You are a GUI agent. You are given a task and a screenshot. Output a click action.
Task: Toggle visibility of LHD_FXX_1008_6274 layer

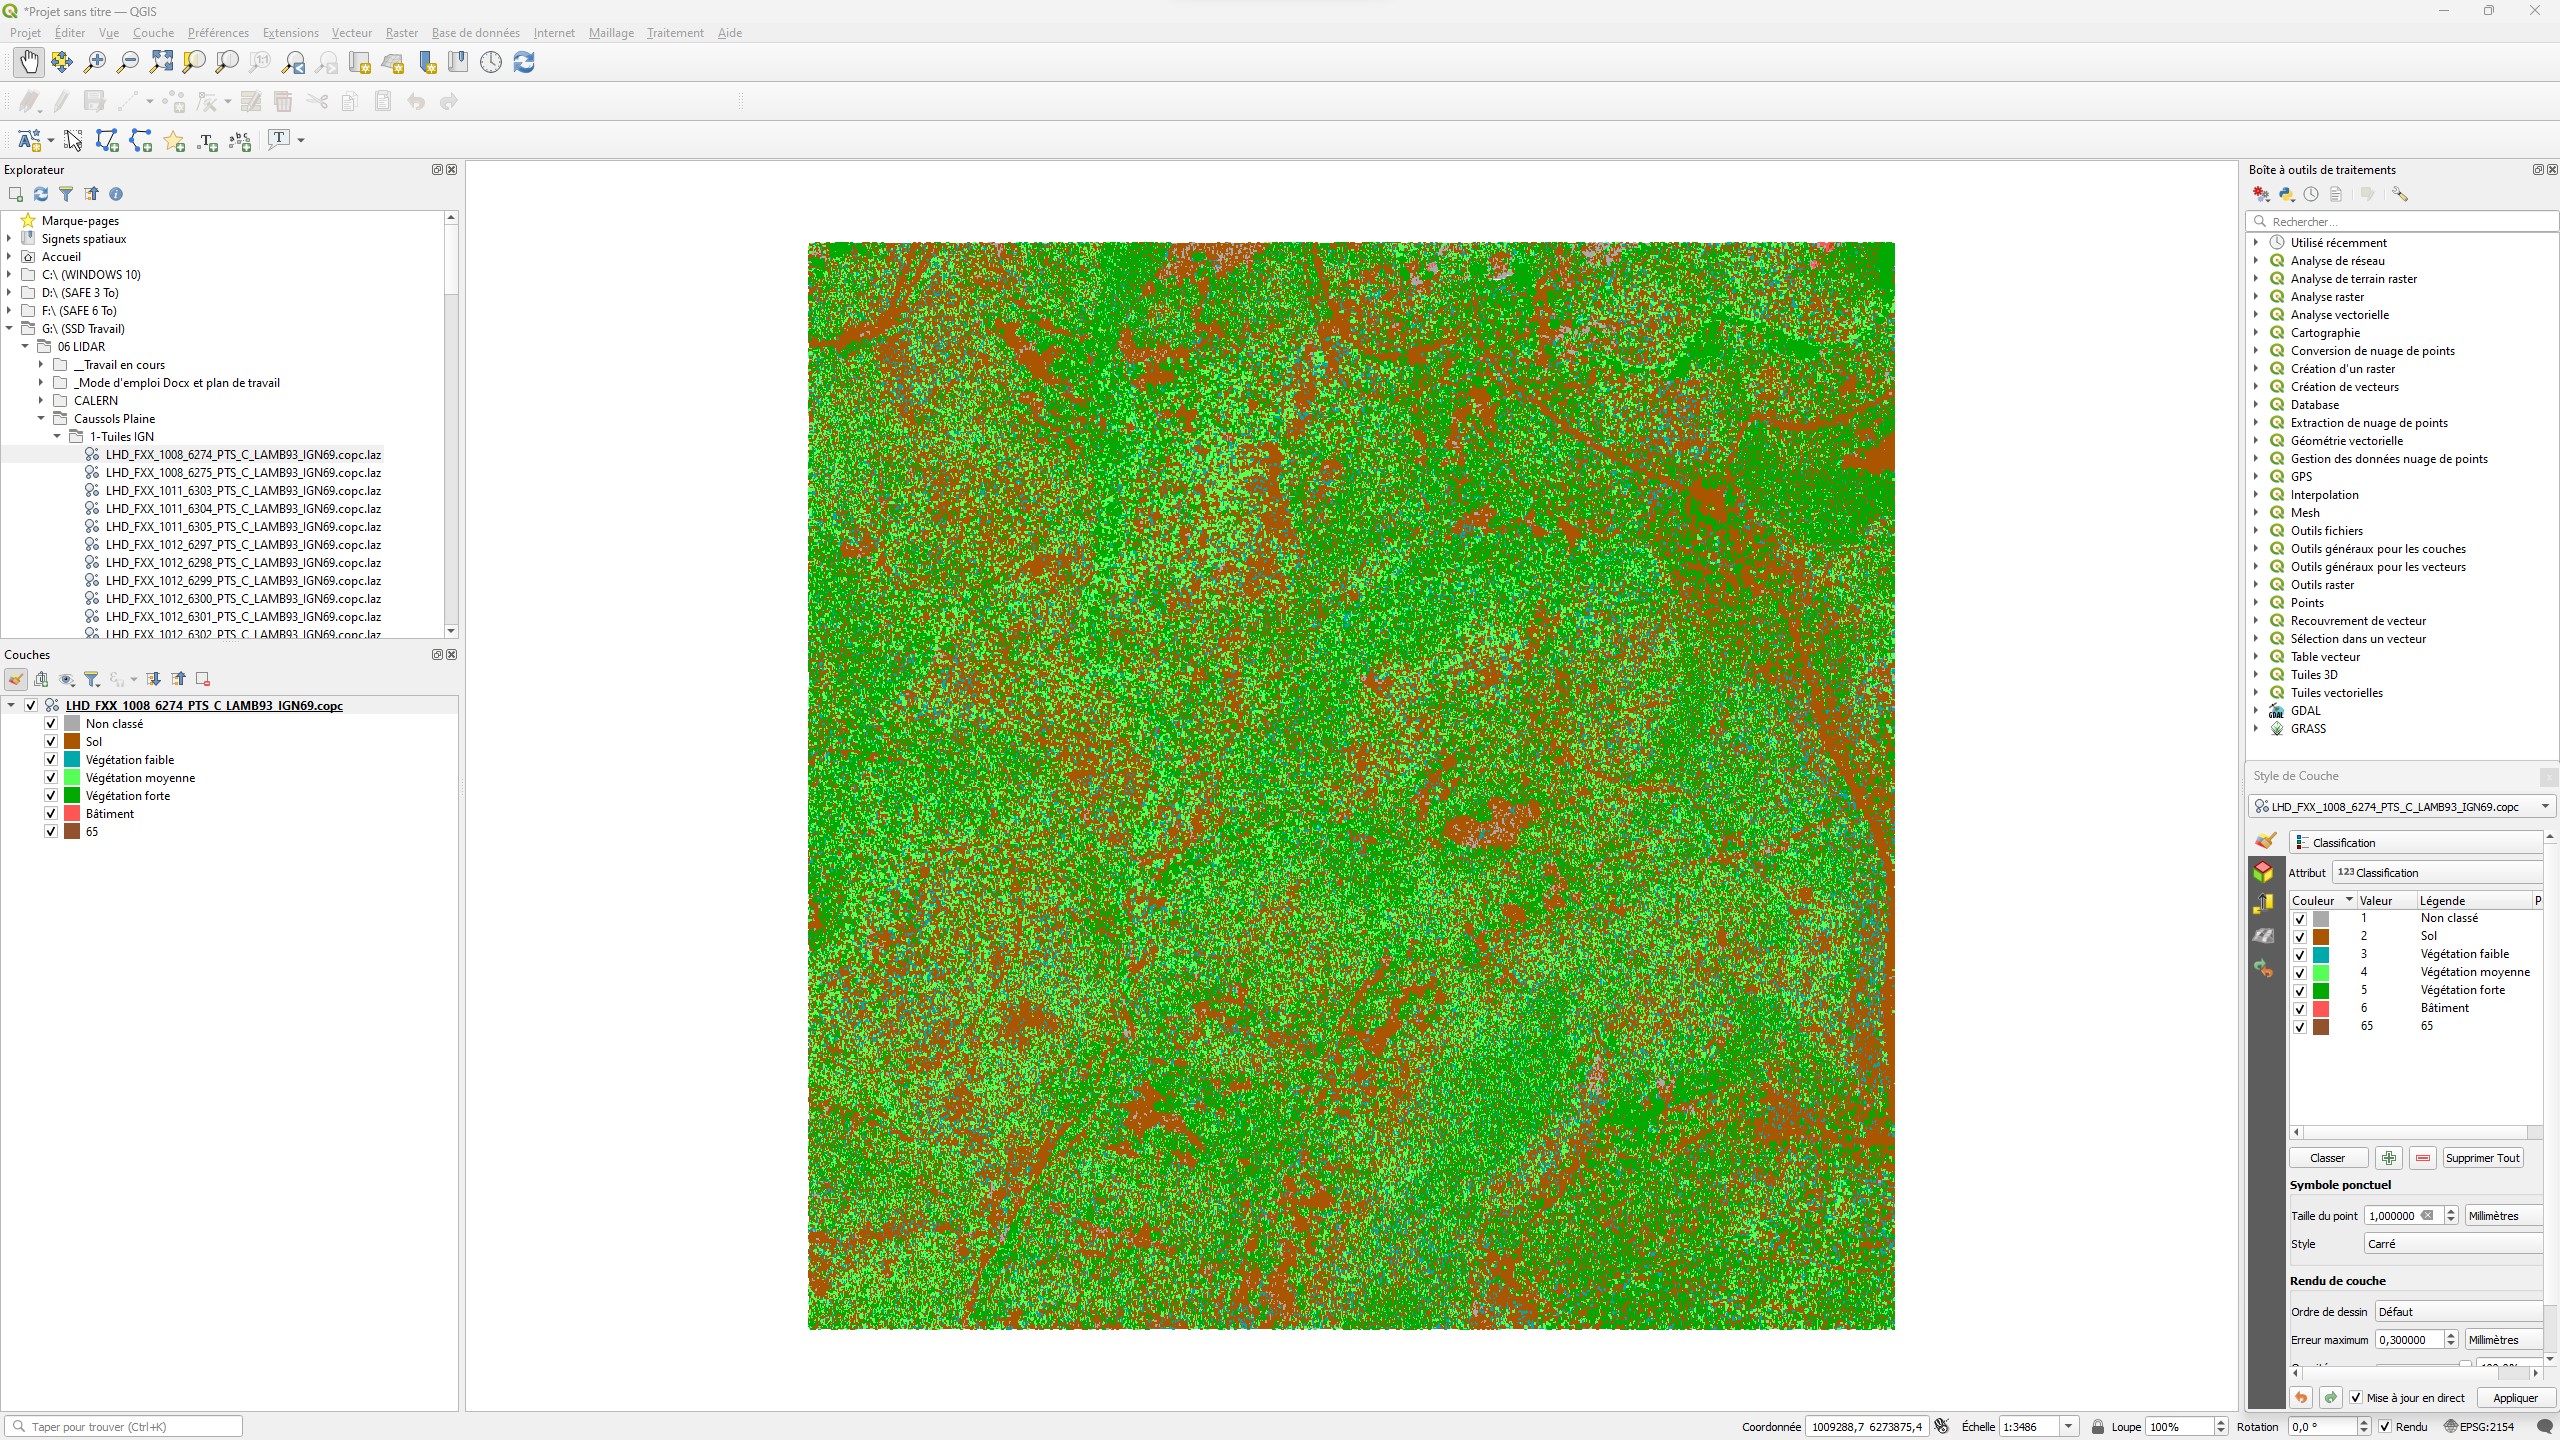[31, 705]
